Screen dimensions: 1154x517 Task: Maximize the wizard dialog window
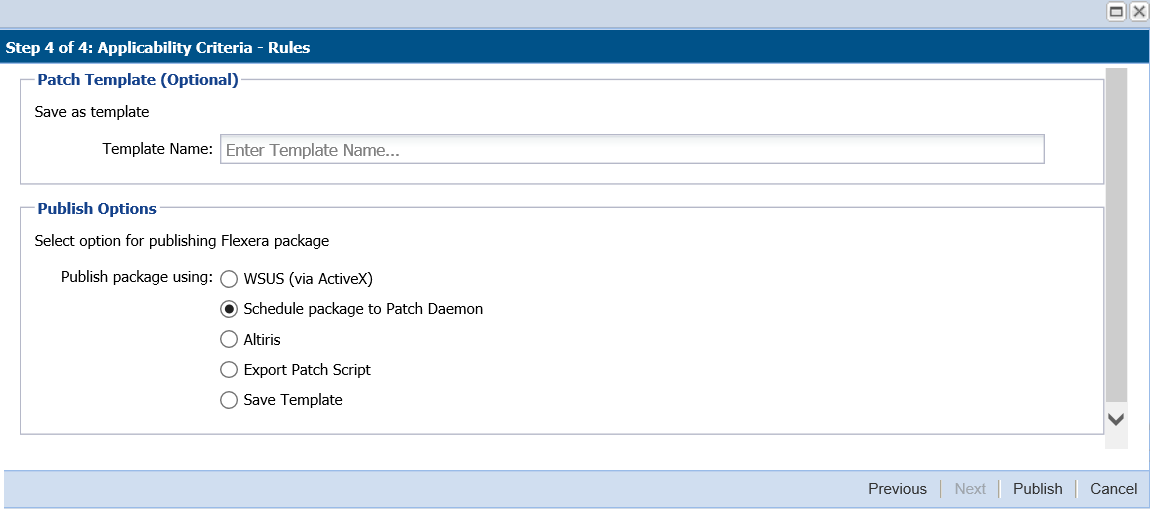pos(1116,12)
